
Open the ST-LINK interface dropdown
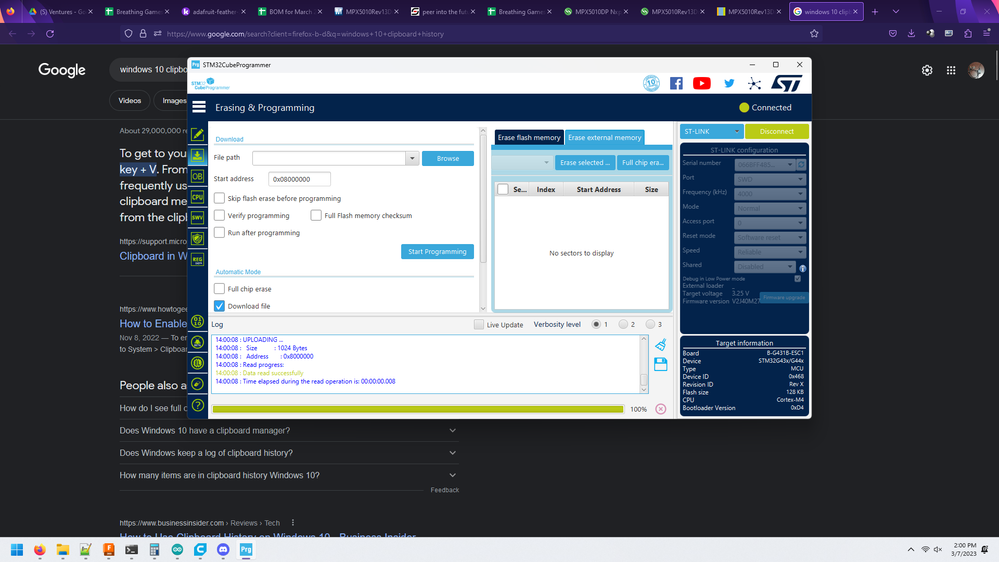(711, 131)
